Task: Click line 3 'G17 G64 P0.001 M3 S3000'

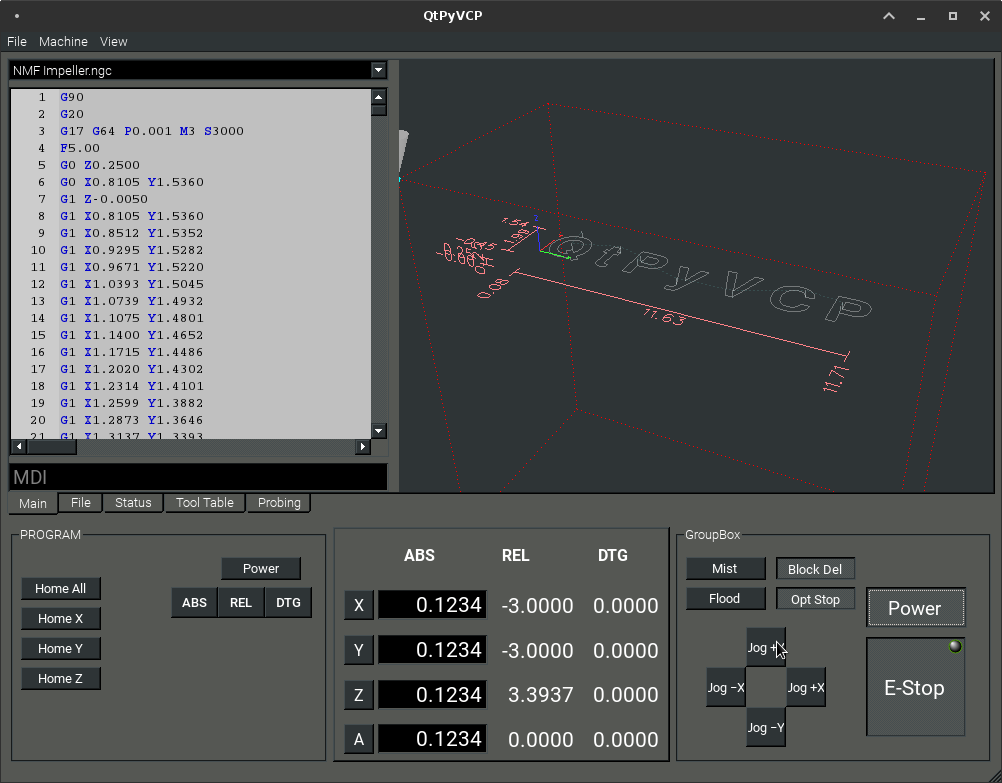Action: click(x=152, y=131)
